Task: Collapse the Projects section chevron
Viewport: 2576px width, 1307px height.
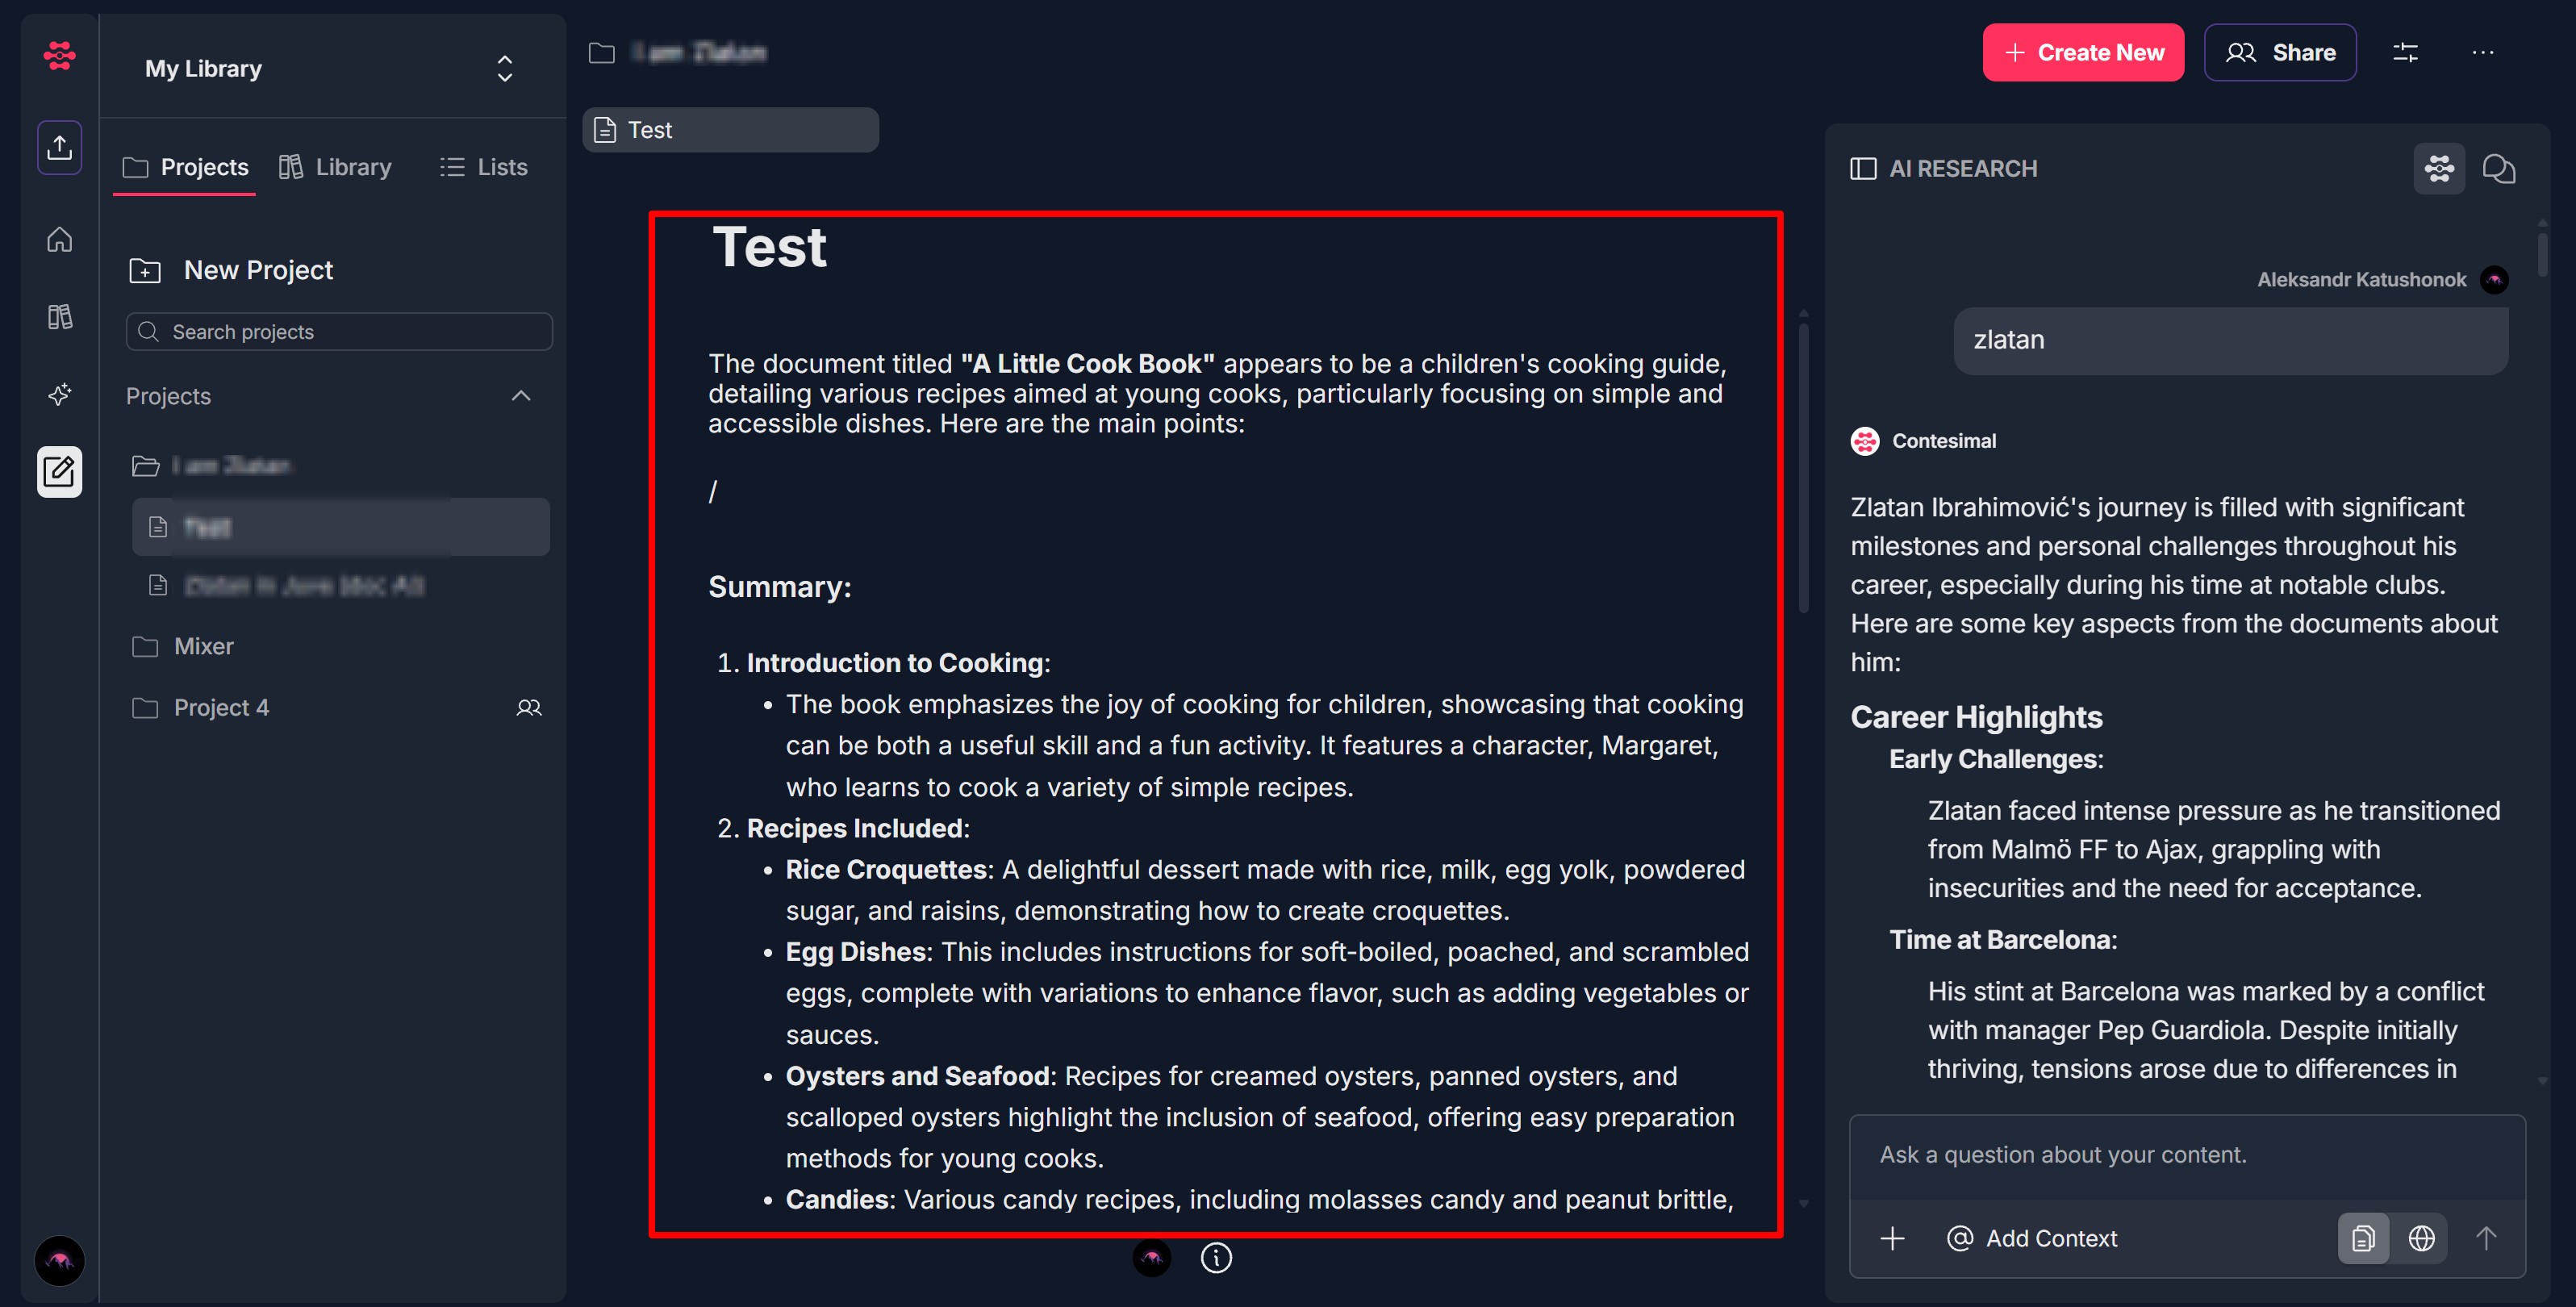Action: point(520,396)
